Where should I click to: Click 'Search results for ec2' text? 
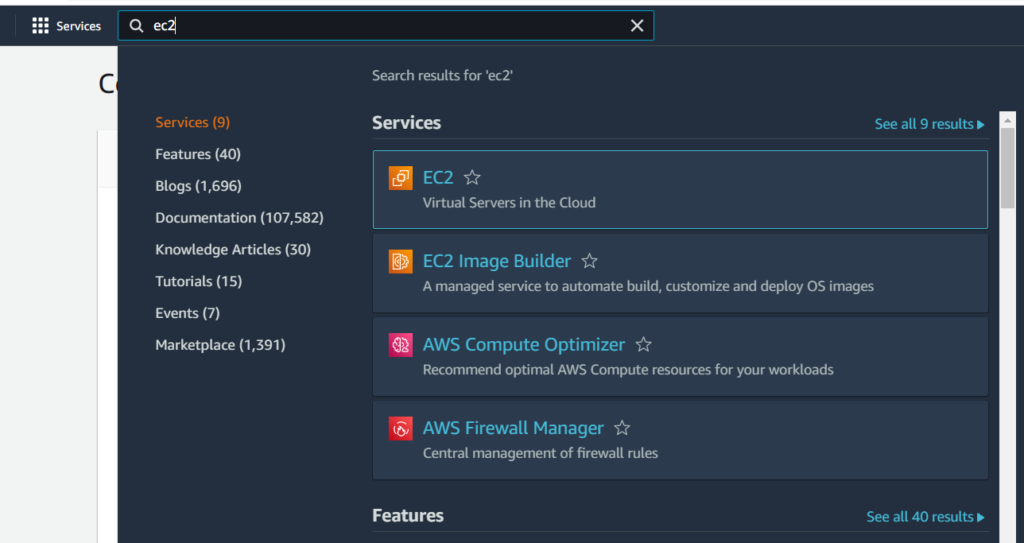pyautogui.click(x=442, y=76)
